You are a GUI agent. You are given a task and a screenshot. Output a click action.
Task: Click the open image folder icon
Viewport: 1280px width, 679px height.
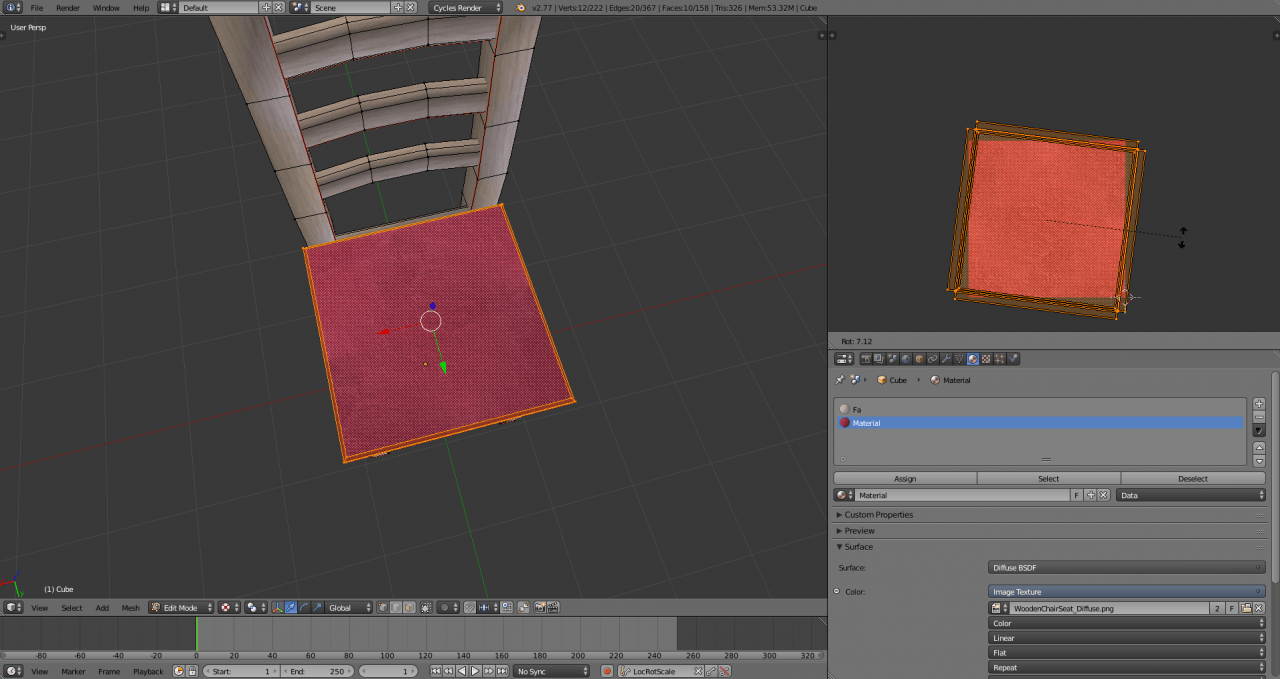(x=1246, y=608)
